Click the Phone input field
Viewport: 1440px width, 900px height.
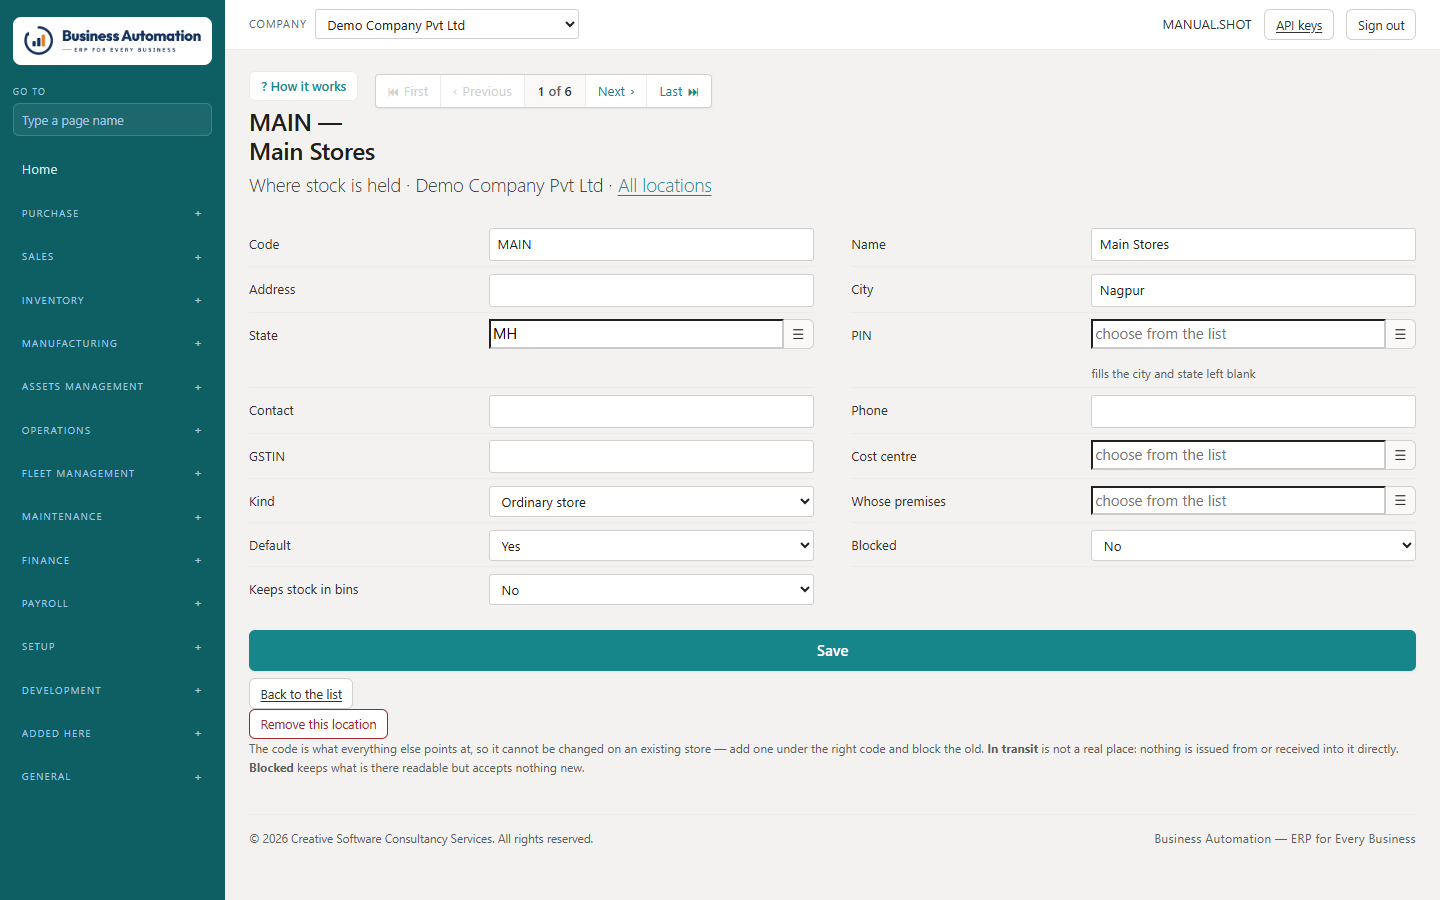click(1253, 411)
